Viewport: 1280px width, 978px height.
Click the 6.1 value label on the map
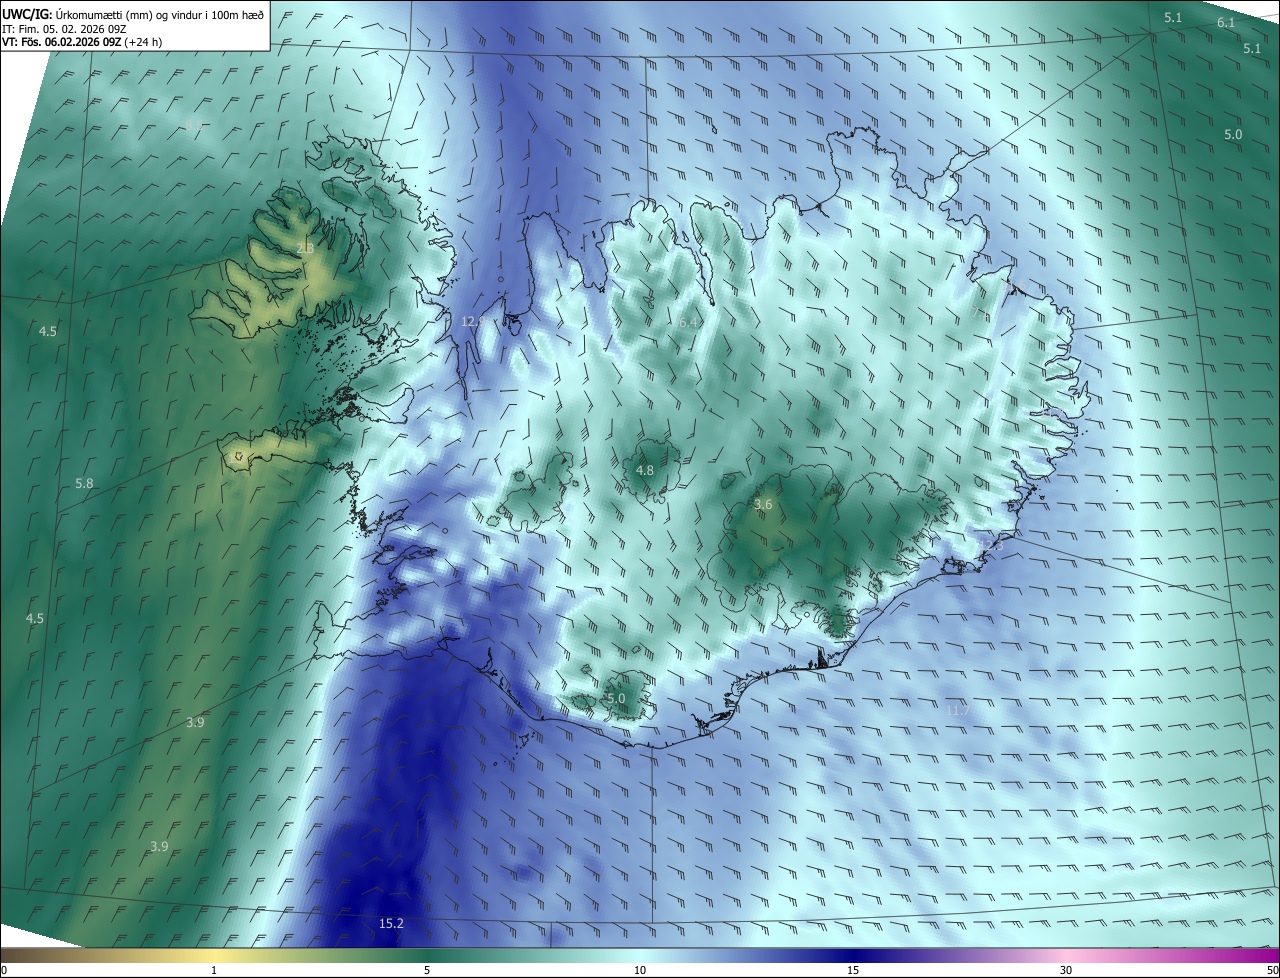tap(1226, 23)
